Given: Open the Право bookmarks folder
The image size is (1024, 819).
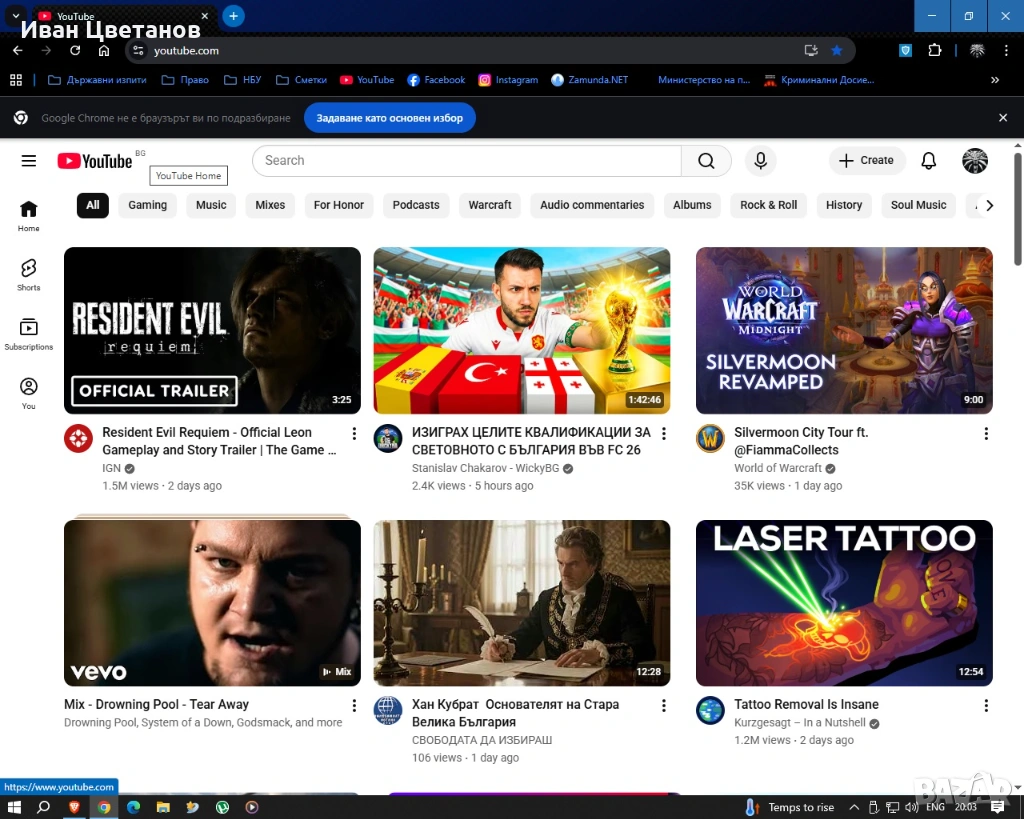Looking at the screenshot, I should click(x=186, y=80).
